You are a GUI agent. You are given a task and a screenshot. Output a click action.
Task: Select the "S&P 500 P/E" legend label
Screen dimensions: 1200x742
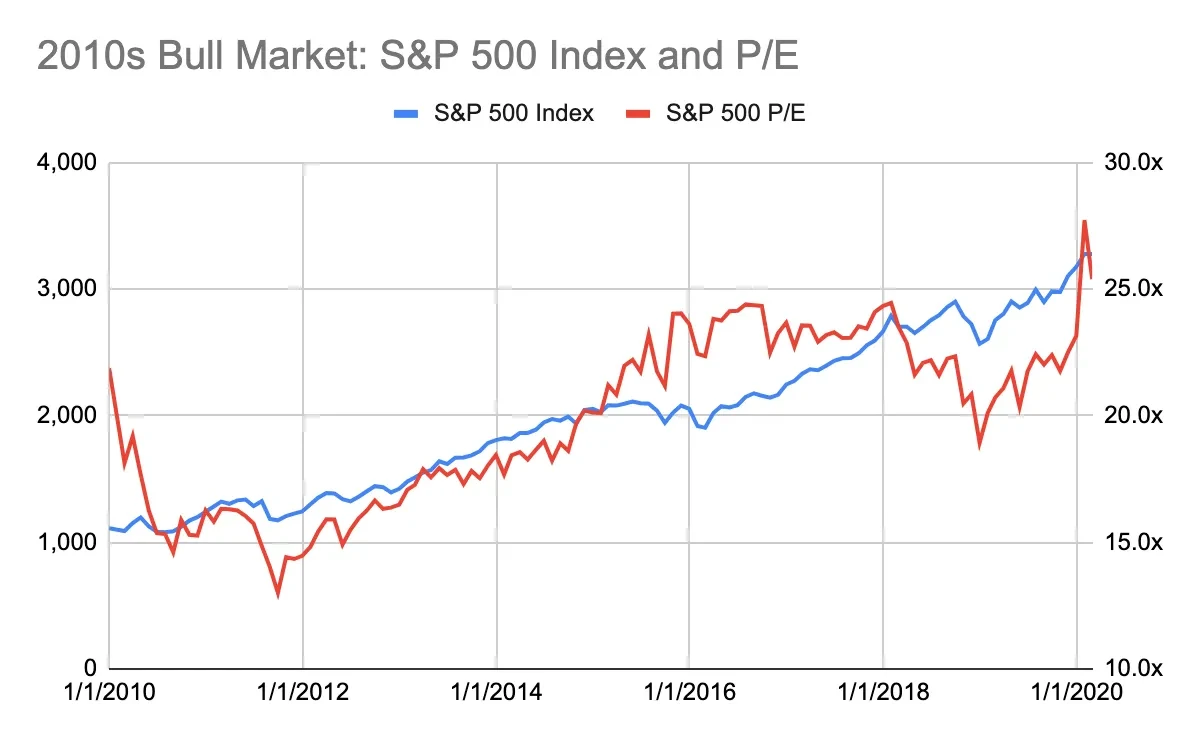(x=736, y=114)
